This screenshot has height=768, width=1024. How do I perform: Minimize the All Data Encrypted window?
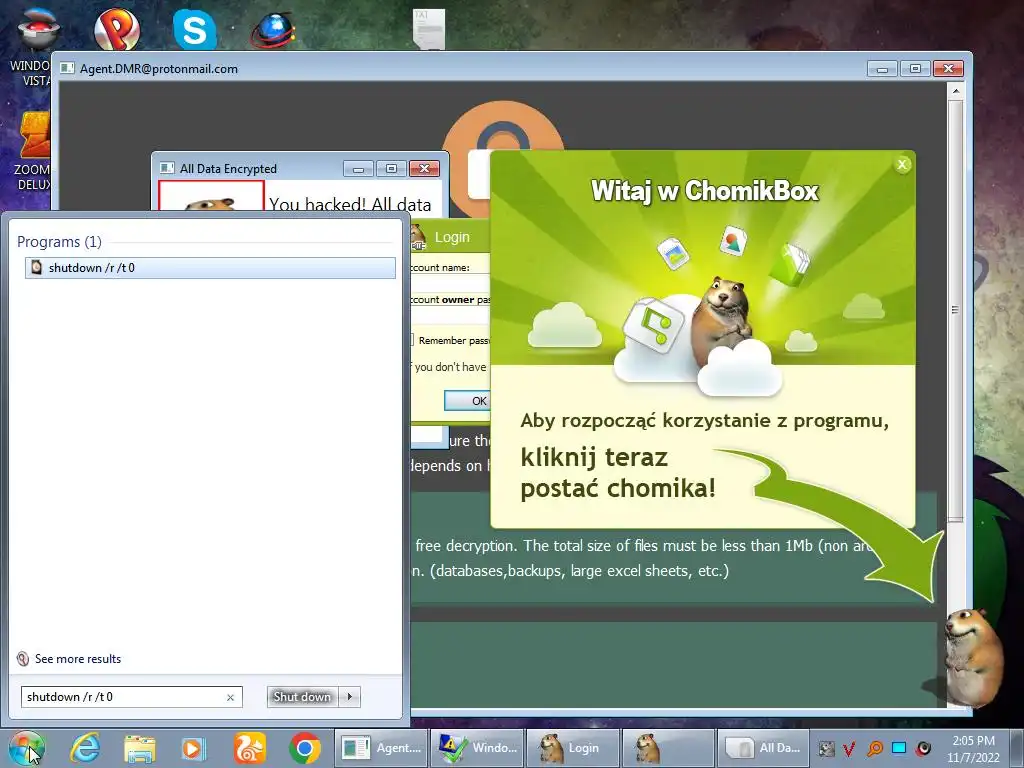[358, 169]
